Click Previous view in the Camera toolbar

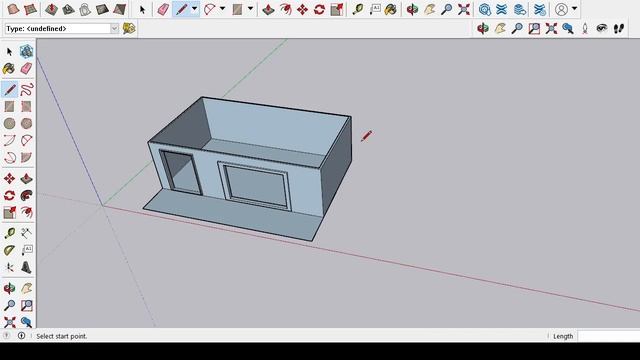pyautogui.click(x=568, y=29)
